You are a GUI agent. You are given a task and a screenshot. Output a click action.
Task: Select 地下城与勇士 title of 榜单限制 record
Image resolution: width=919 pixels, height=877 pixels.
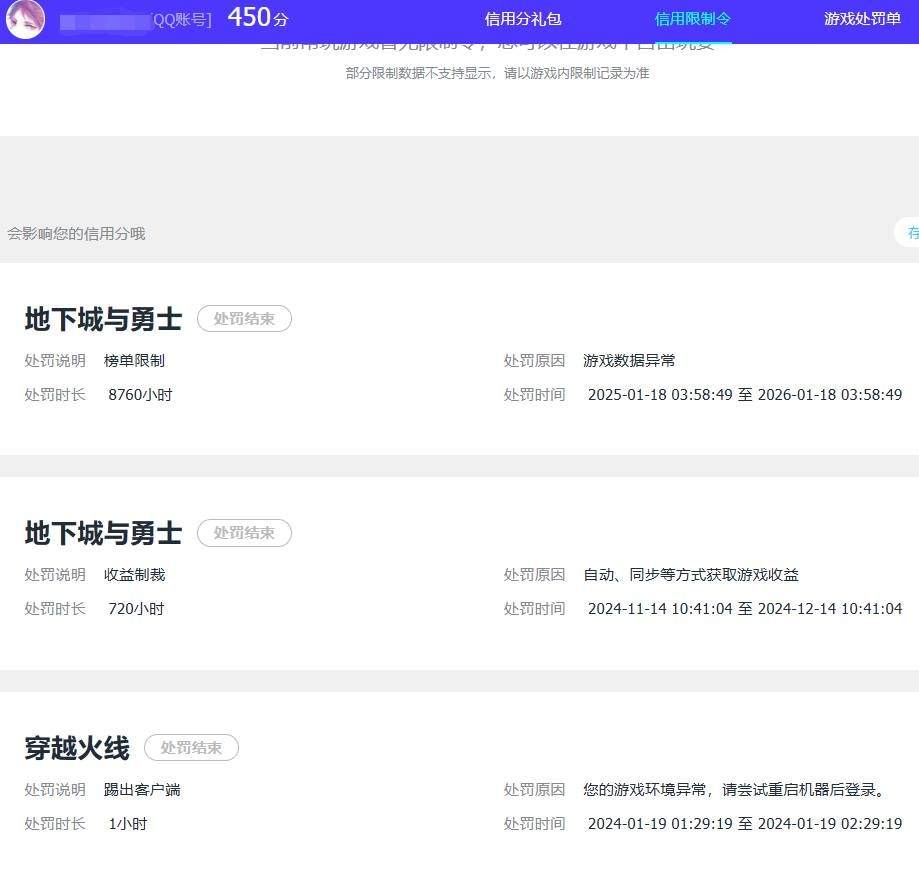pyautogui.click(x=103, y=319)
